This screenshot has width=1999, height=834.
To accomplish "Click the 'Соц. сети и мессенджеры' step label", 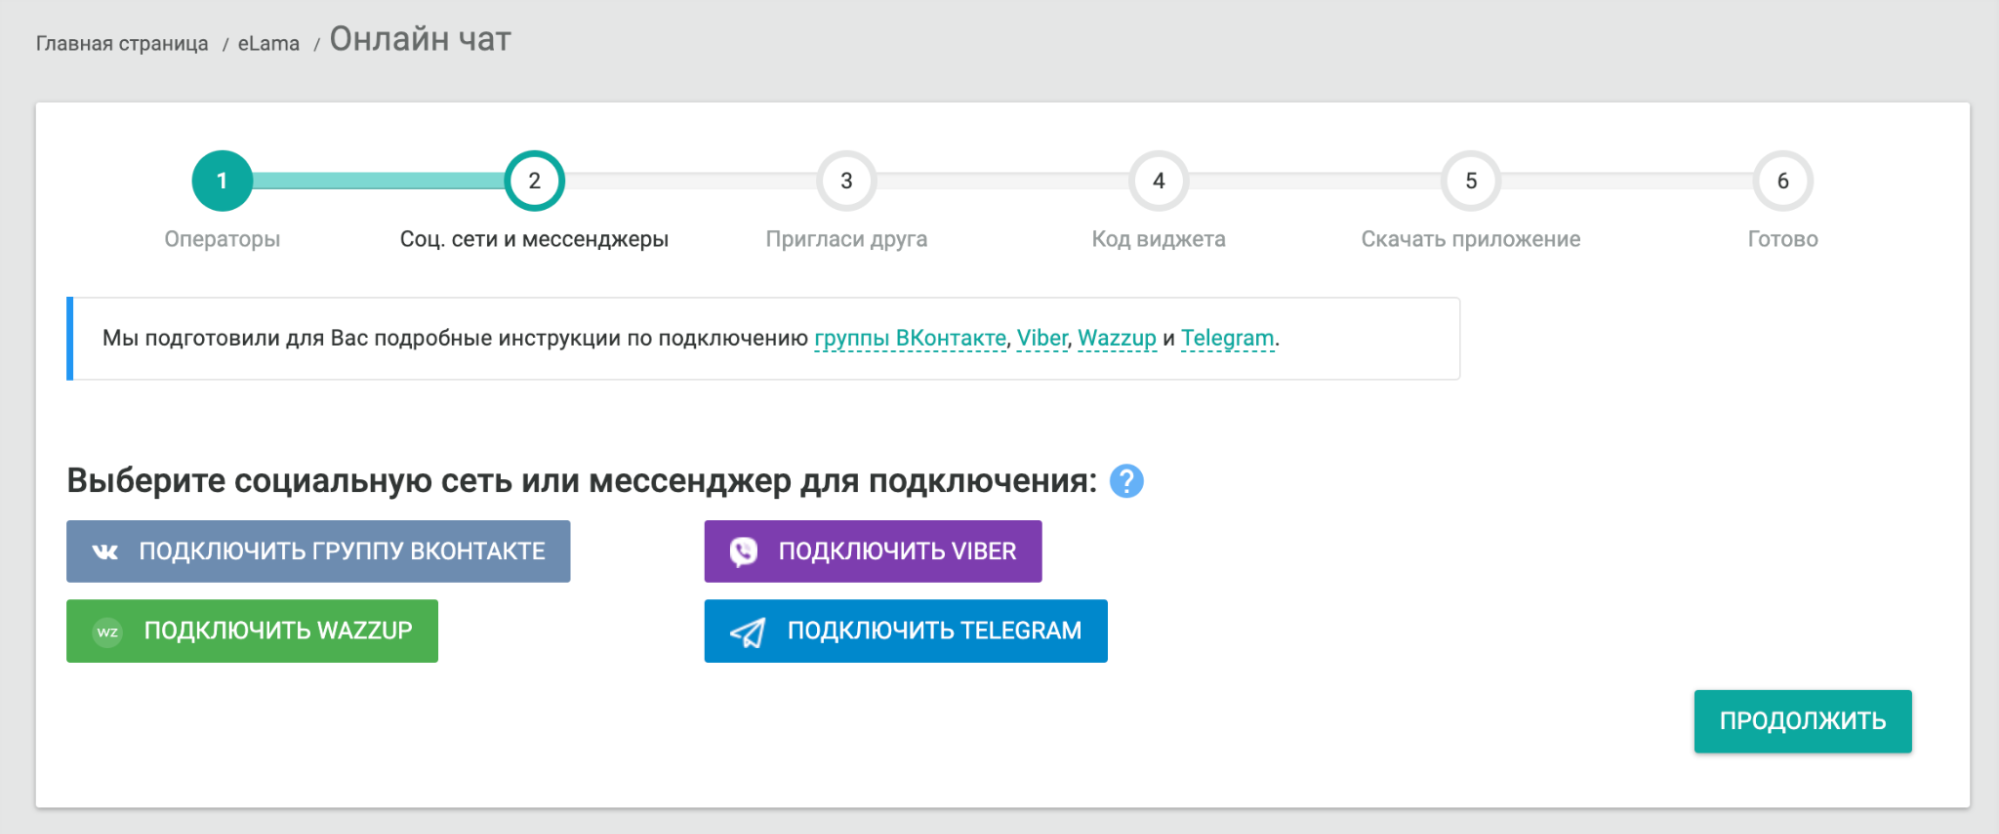I will click(x=534, y=239).
